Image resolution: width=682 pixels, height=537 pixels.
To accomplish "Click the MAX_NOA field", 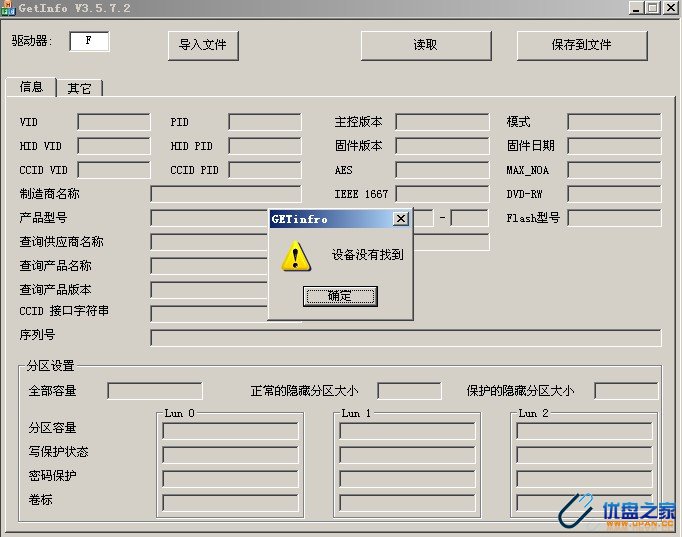I will [614, 170].
